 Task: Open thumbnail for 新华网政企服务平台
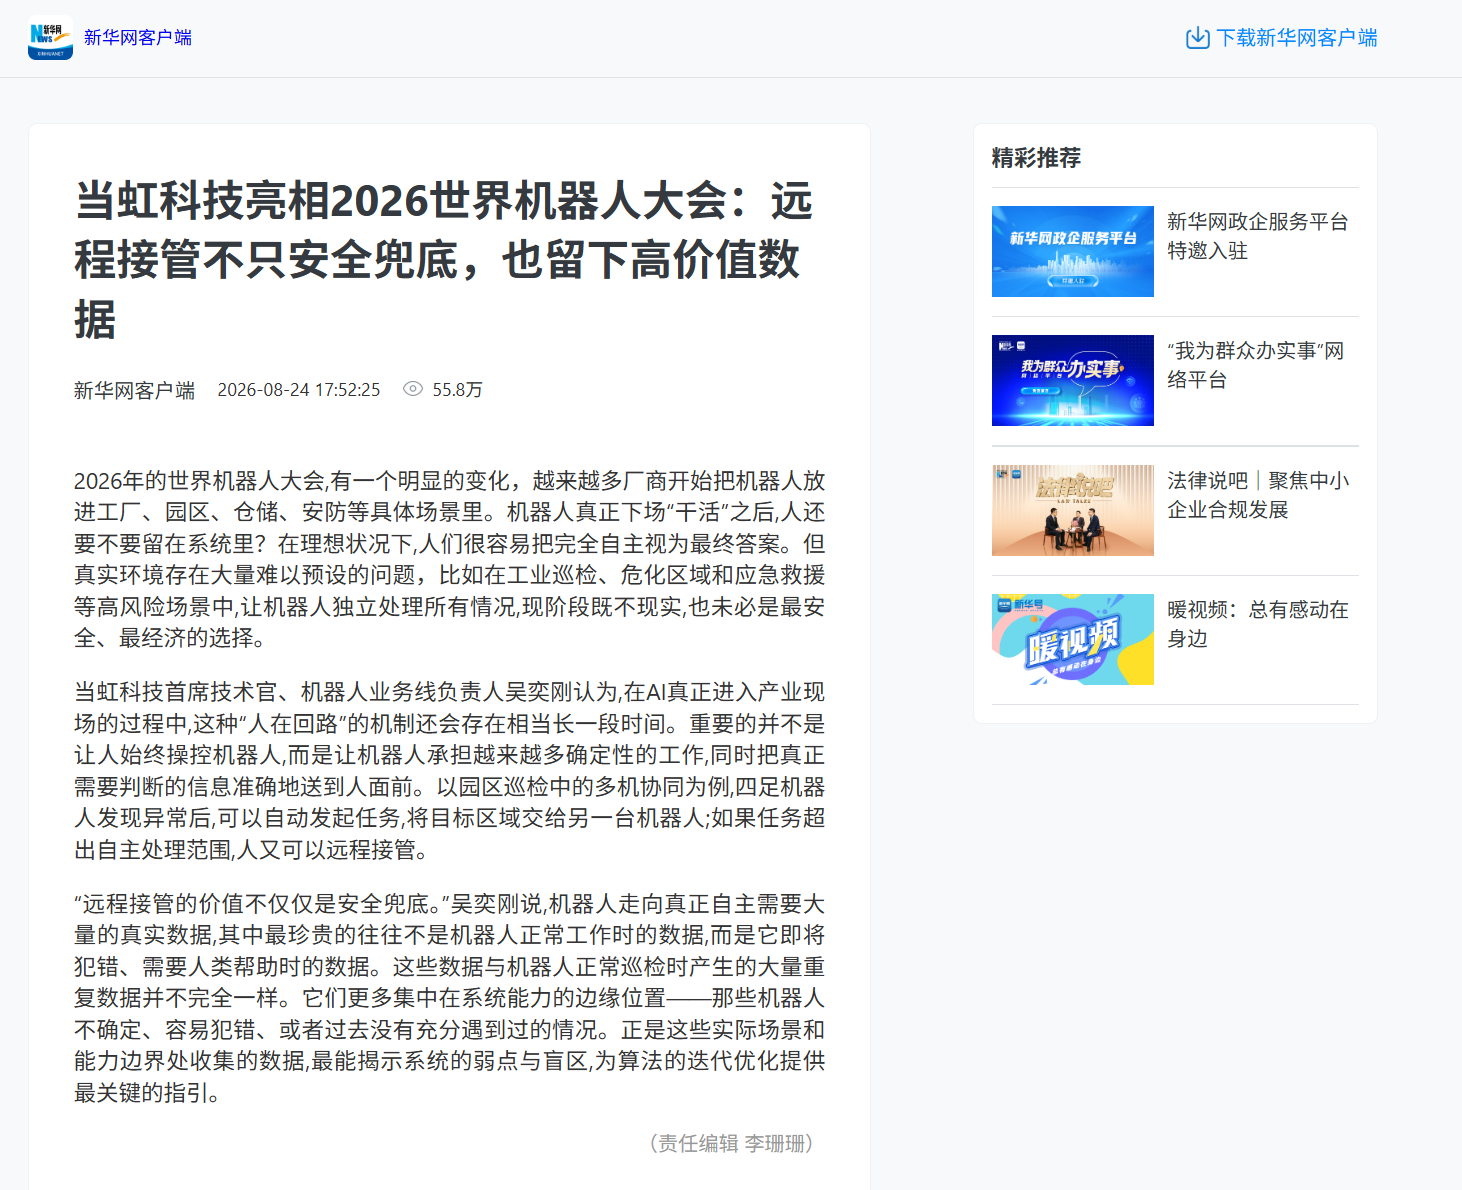[x=1073, y=251]
